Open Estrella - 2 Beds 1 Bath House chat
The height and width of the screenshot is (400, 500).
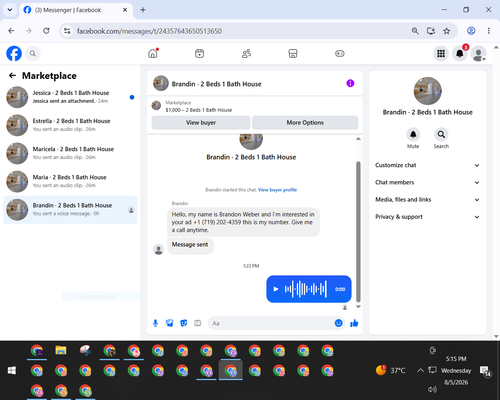[70, 125]
